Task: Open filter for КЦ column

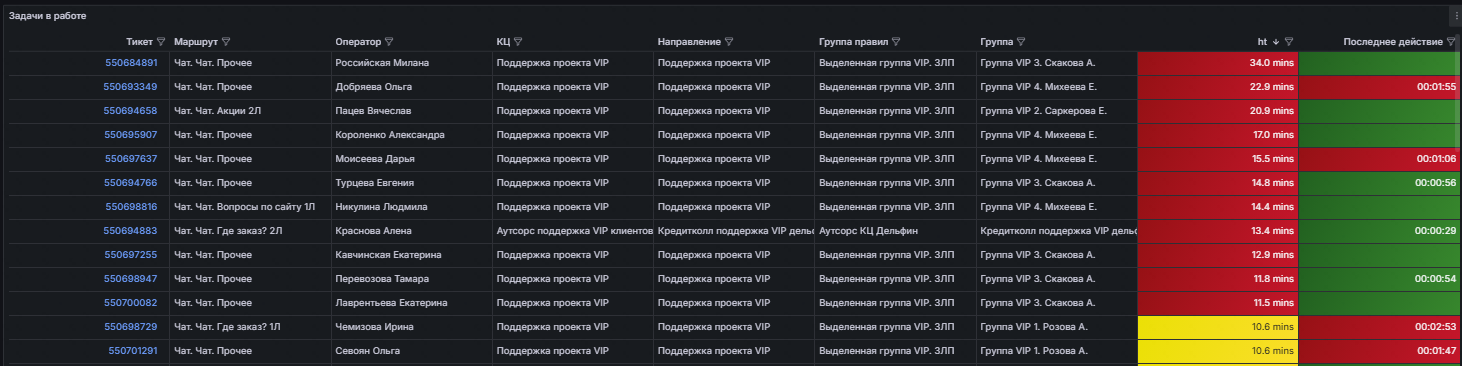Action: 520,42
